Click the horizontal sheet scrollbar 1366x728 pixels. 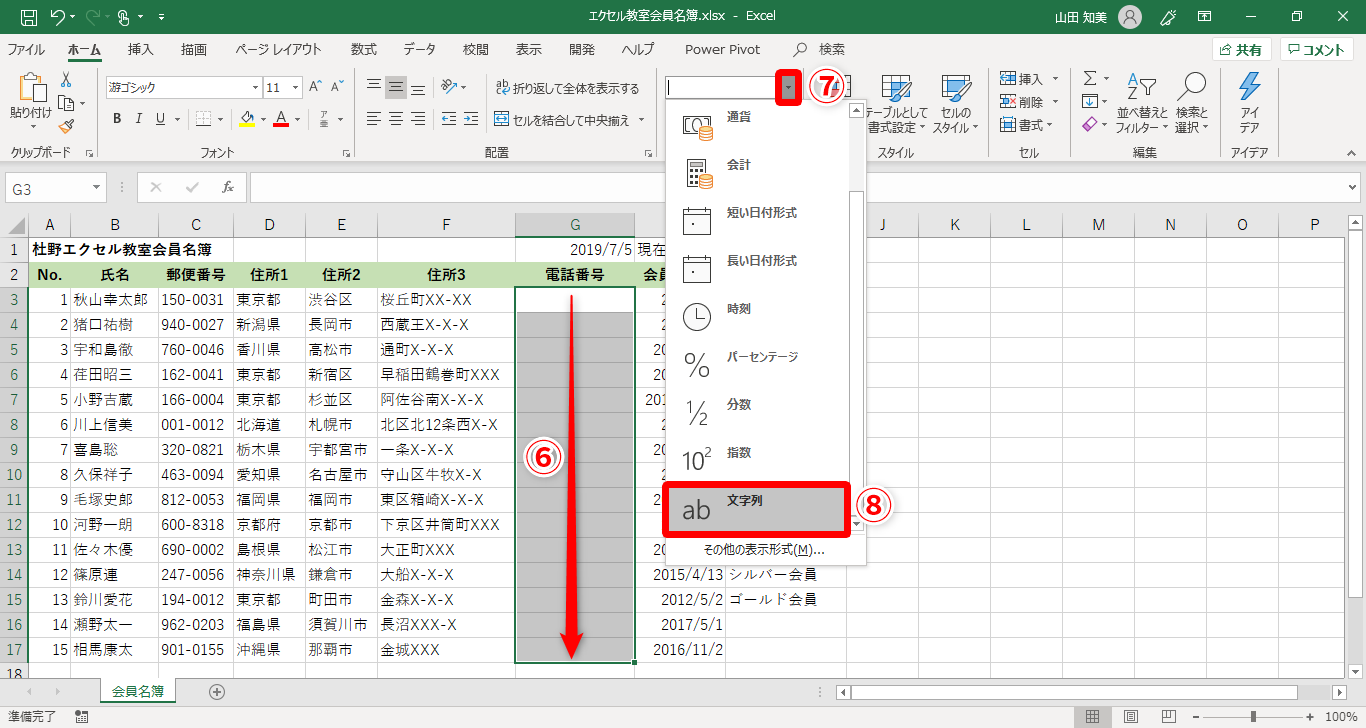click(1075, 692)
